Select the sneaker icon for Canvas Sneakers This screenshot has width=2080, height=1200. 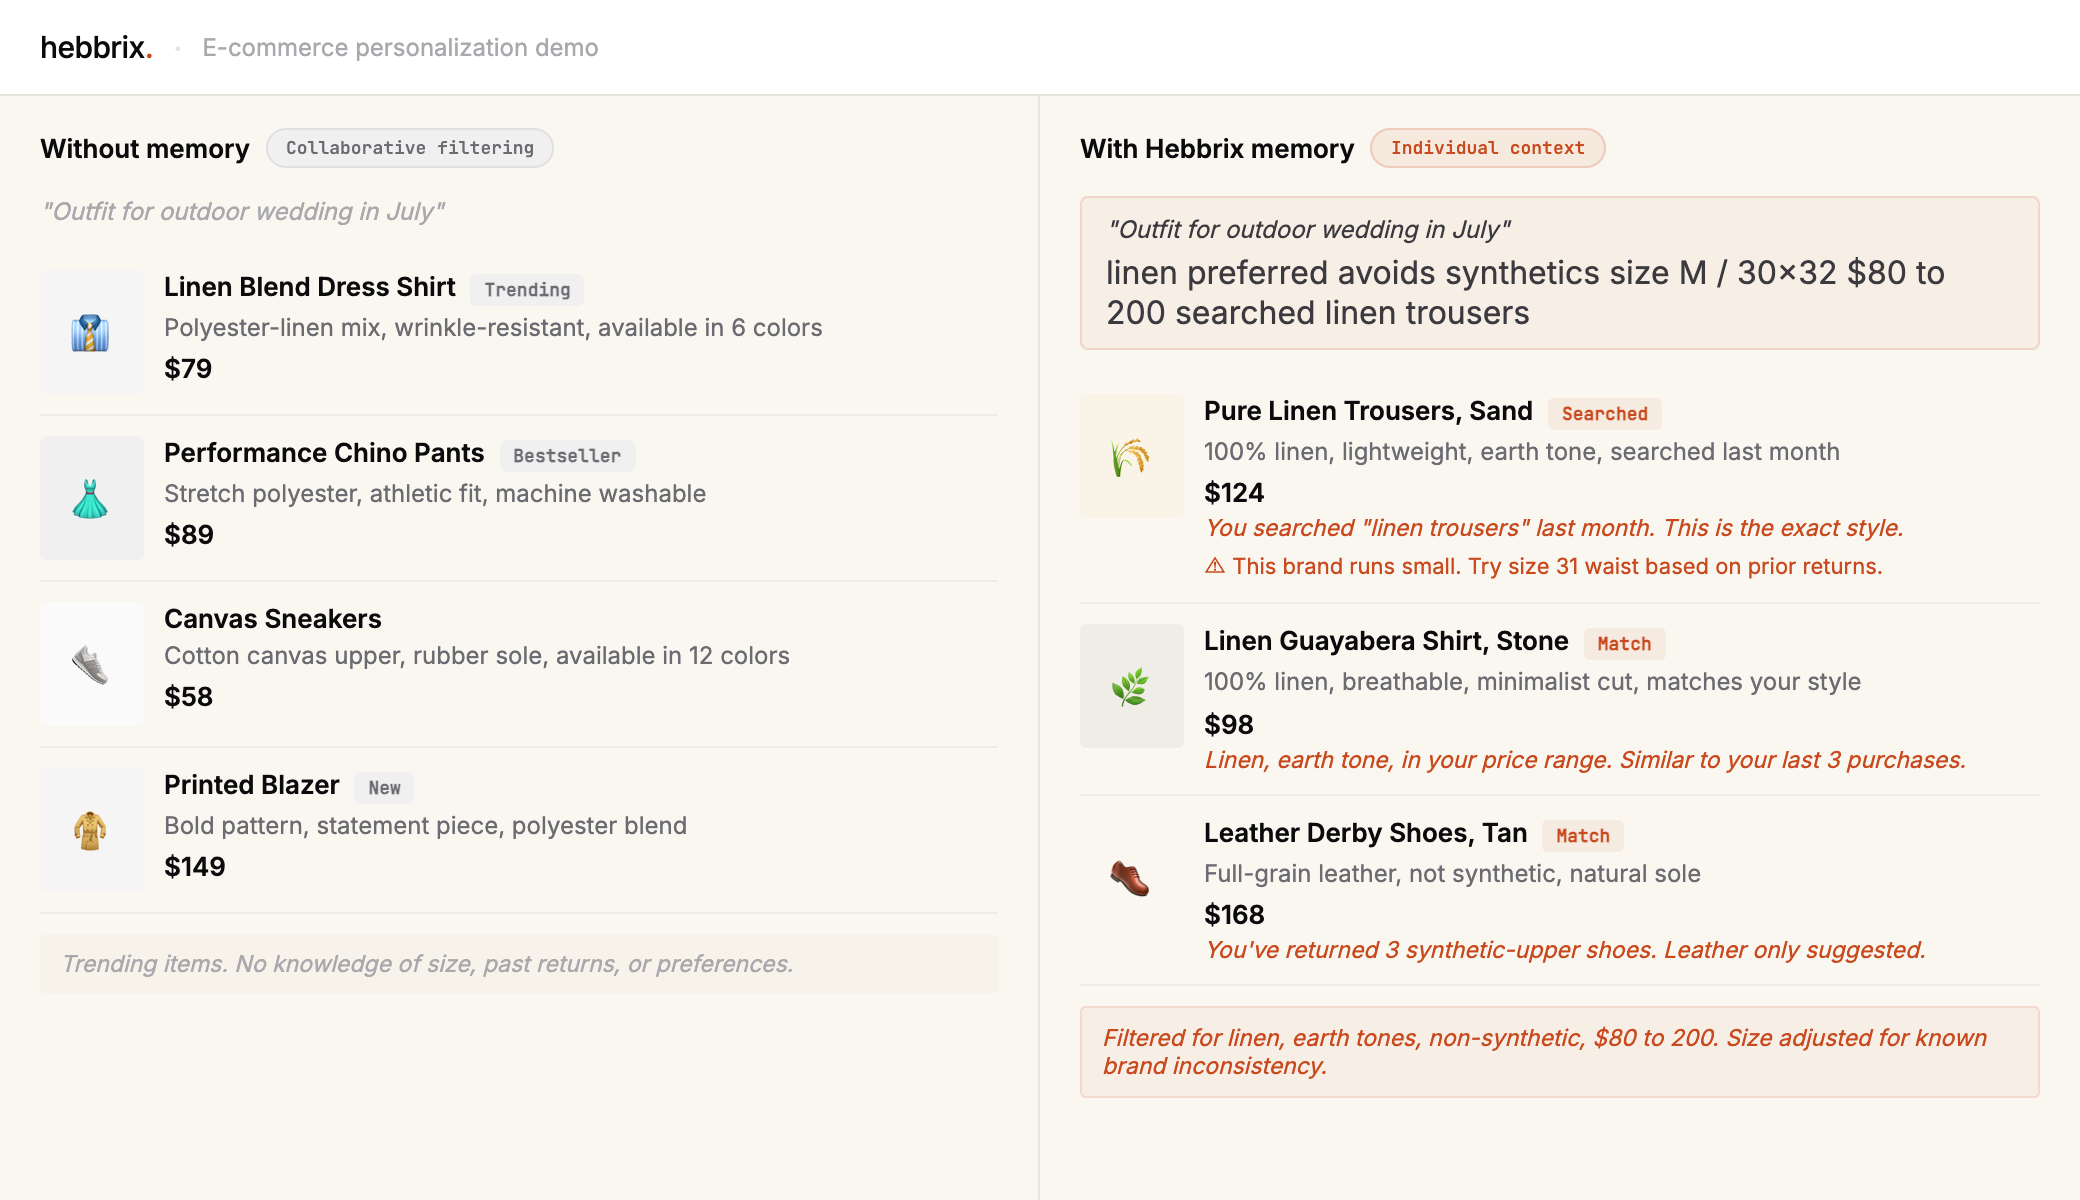[x=91, y=664]
